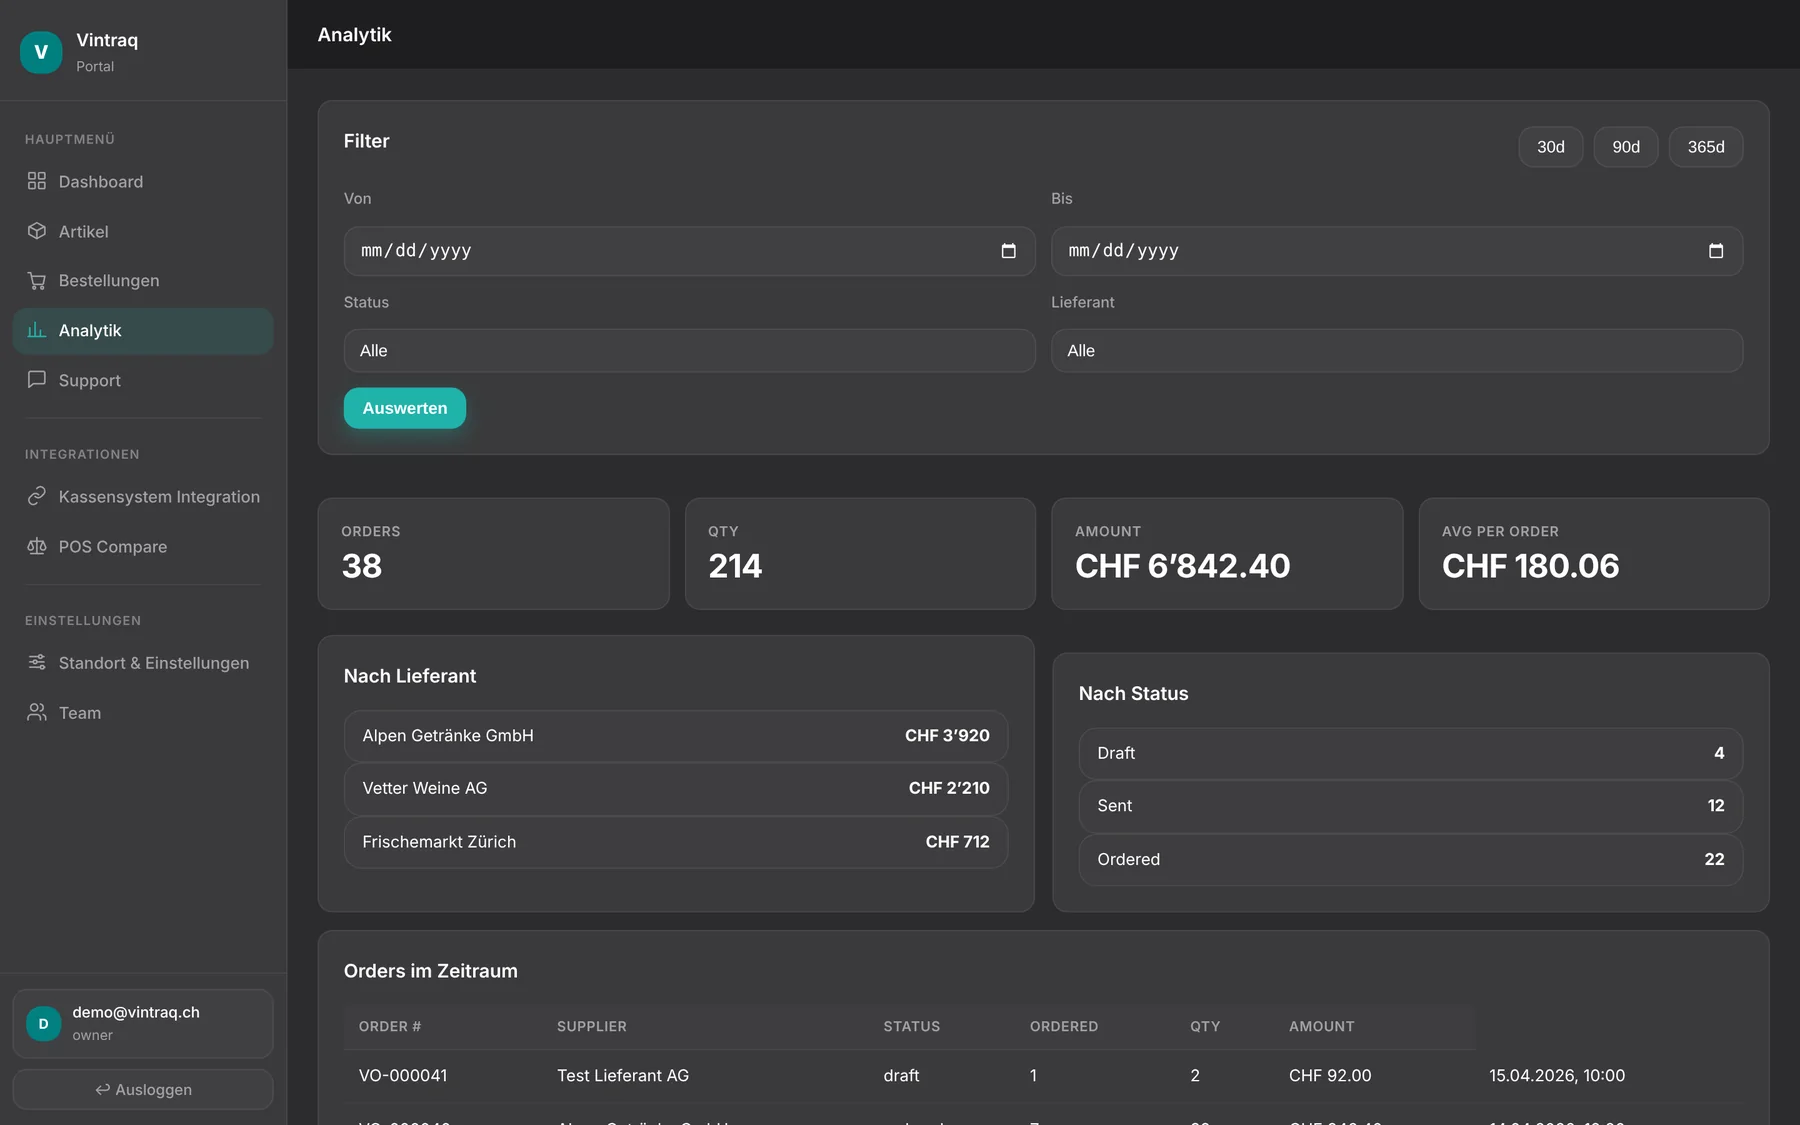Screen dimensions: 1800x1125
Task: Click the demo@vintraq.ch account card
Action: 143,1024
